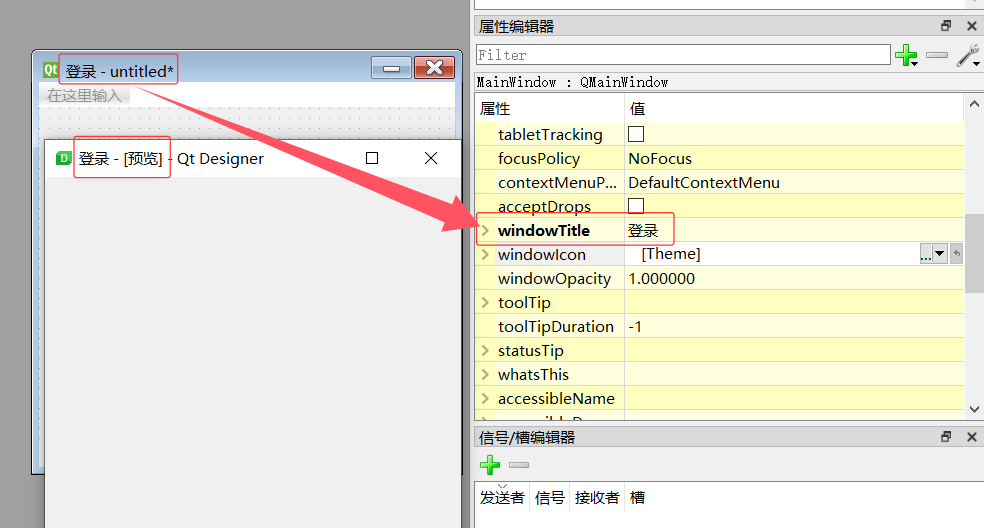Expand the windowTitle property
Viewport: 984px width, 528px height.
tap(485, 230)
